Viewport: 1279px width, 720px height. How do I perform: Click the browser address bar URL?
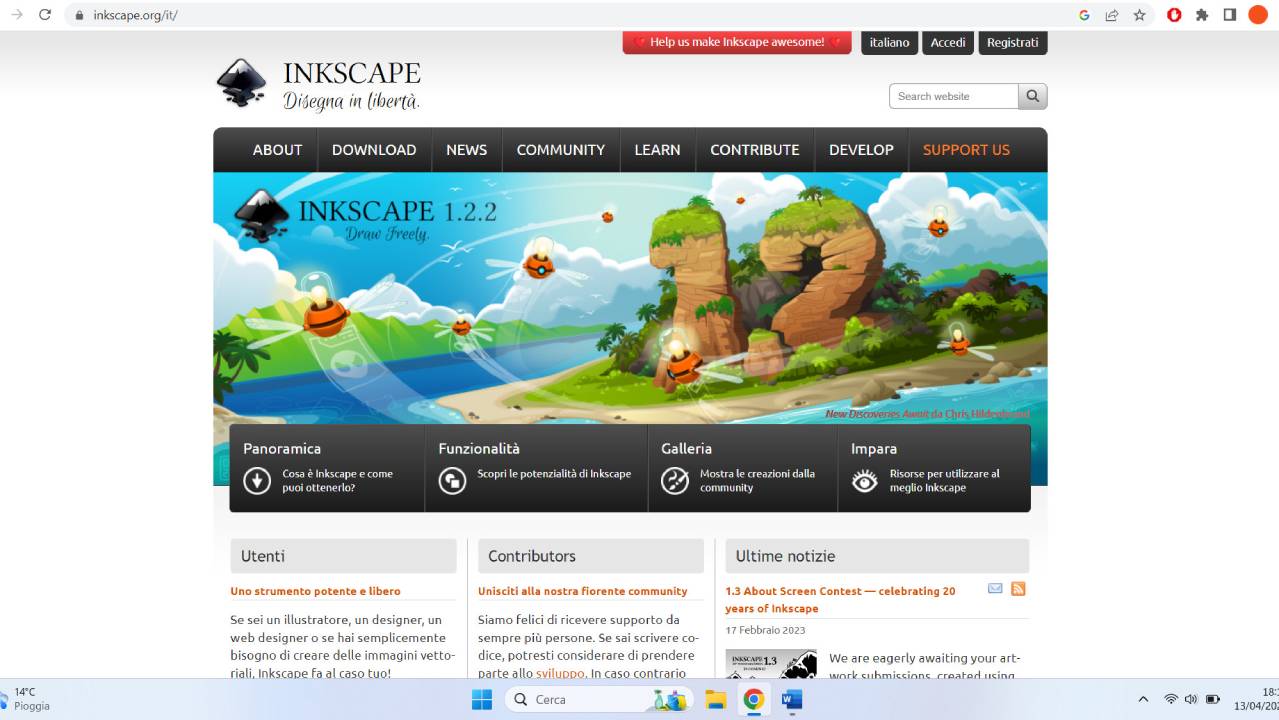pos(135,16)
